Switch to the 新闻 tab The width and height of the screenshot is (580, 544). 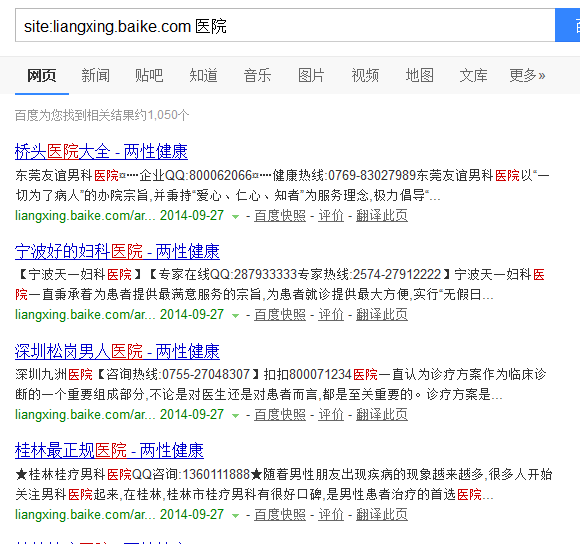point(95,75)
